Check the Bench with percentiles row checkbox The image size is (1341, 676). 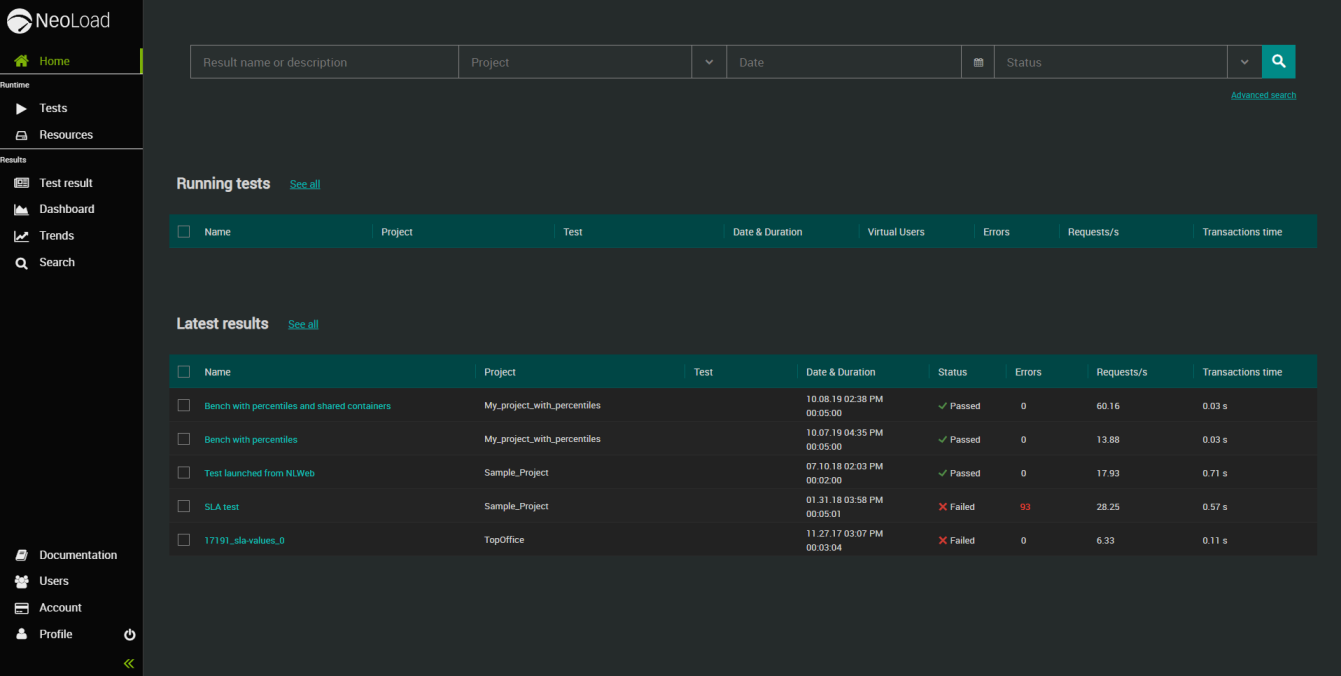(x=184, y=439)
